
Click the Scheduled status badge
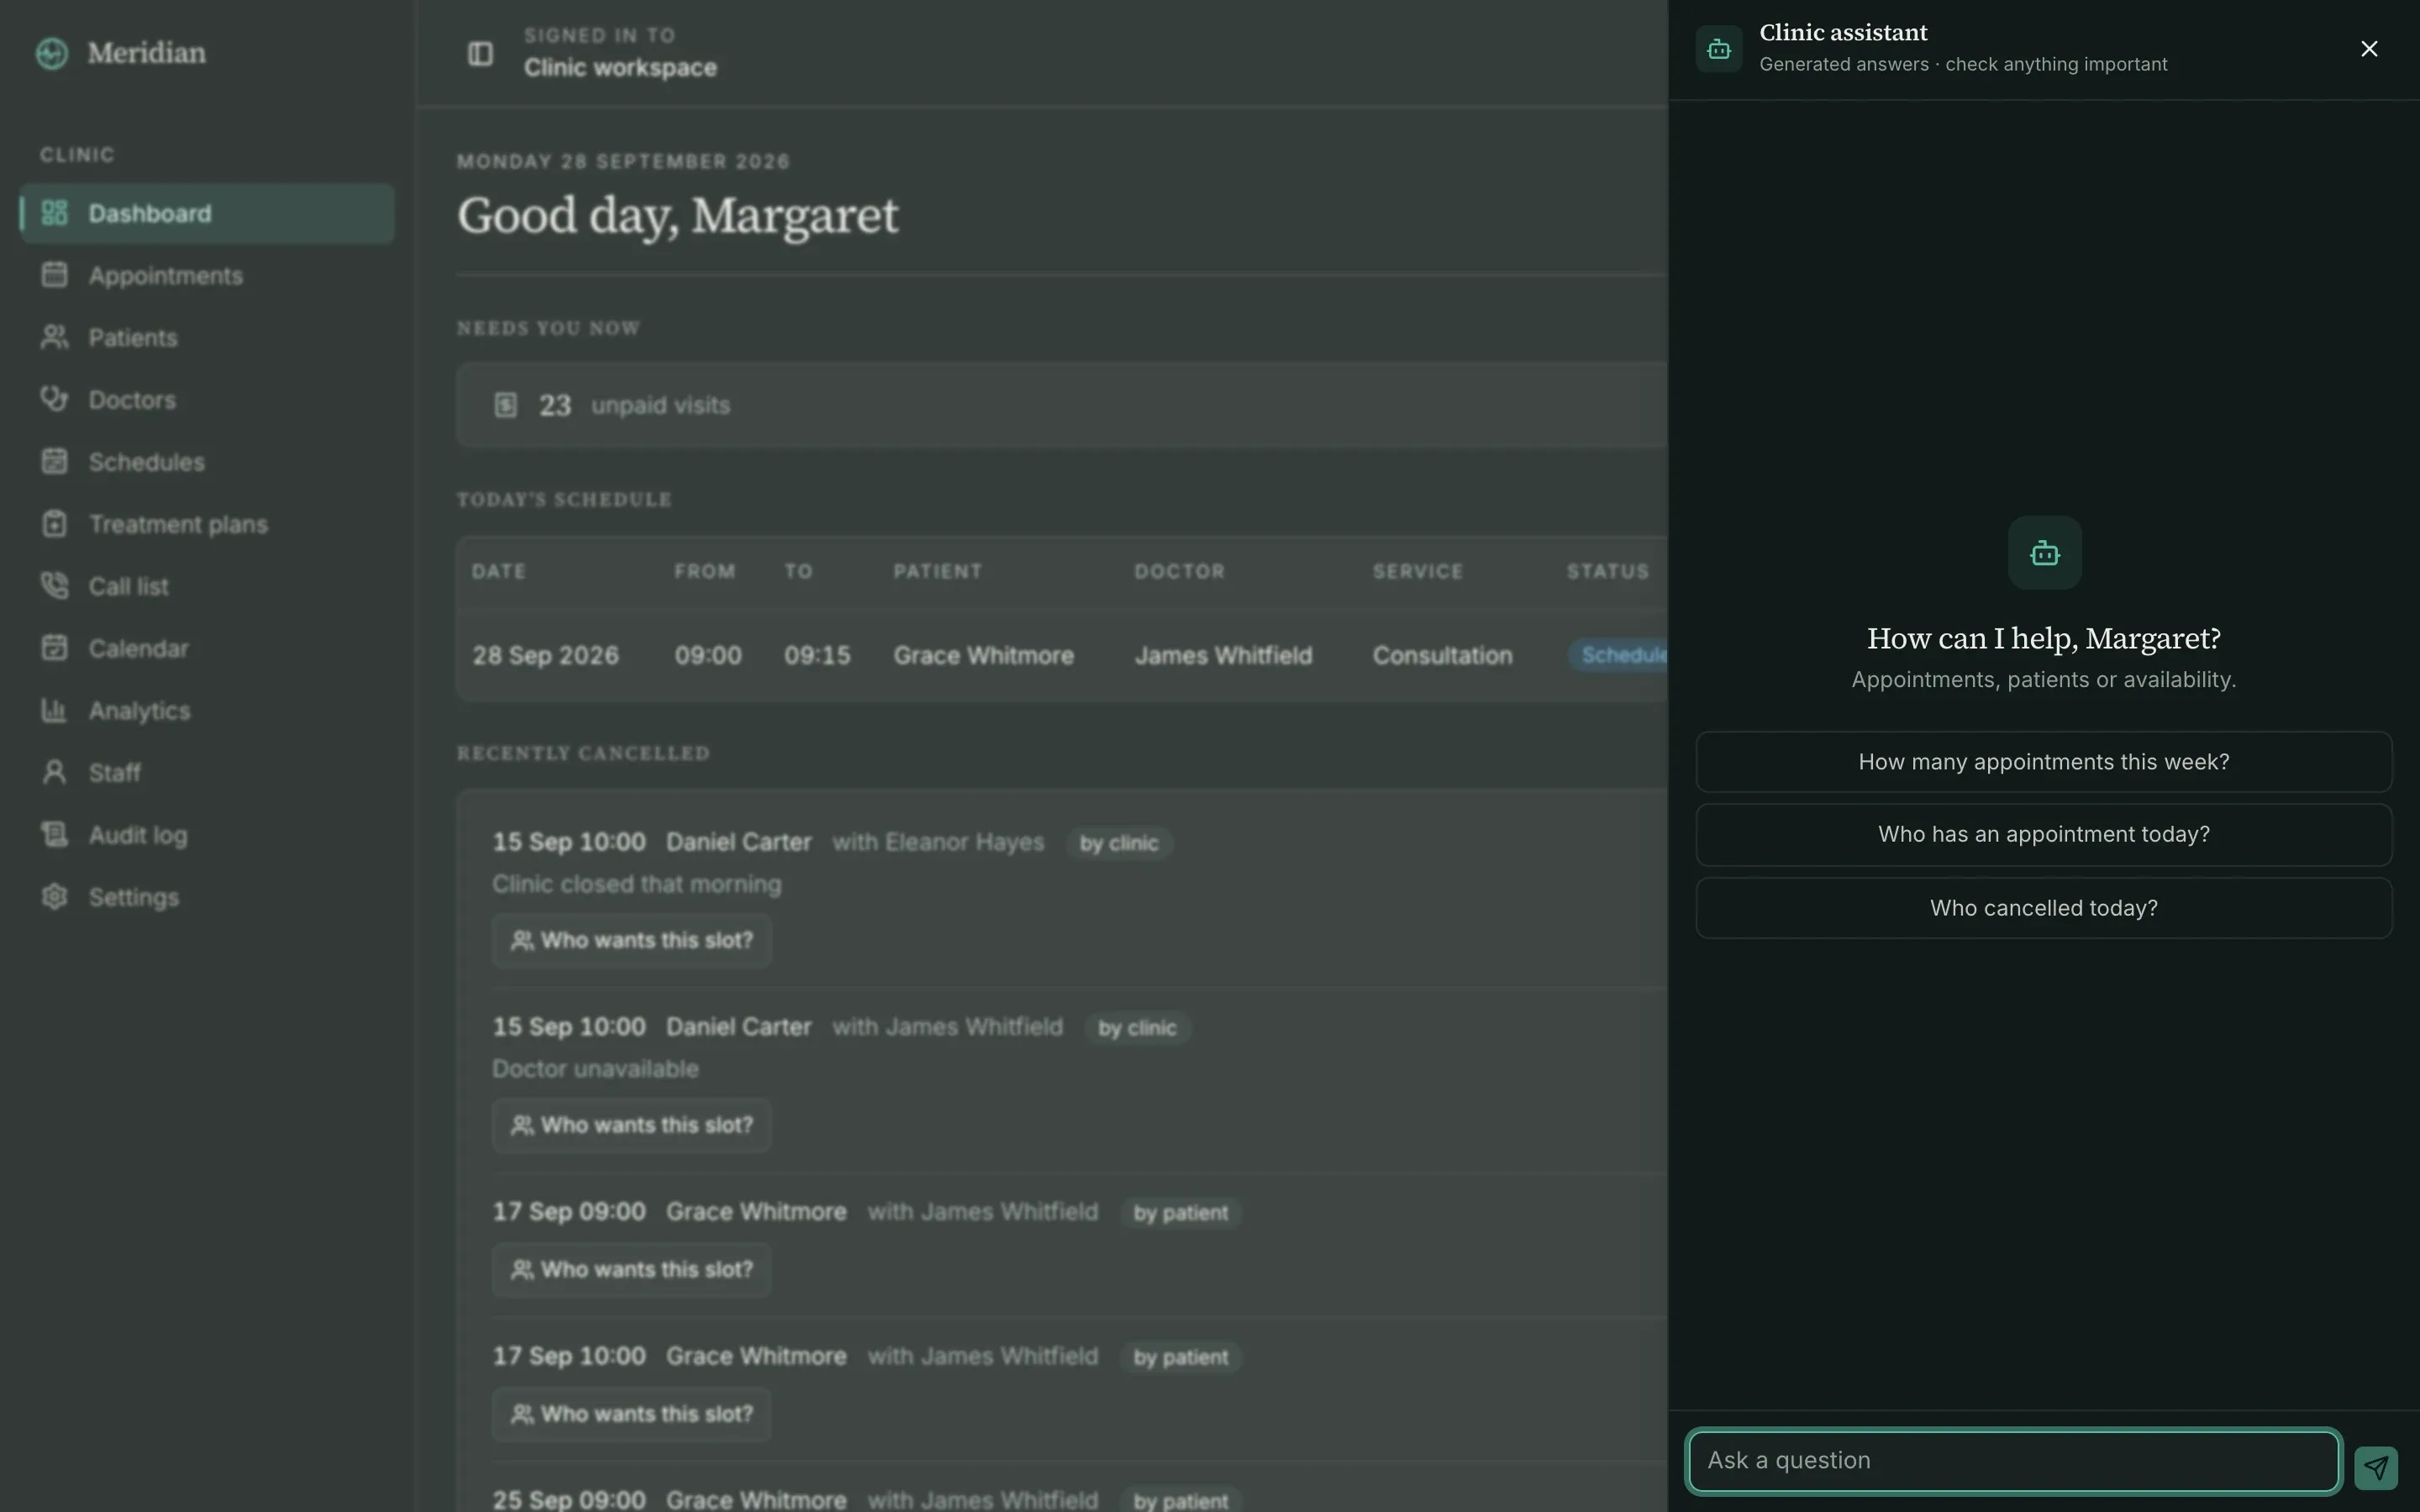pos(1618,655)
